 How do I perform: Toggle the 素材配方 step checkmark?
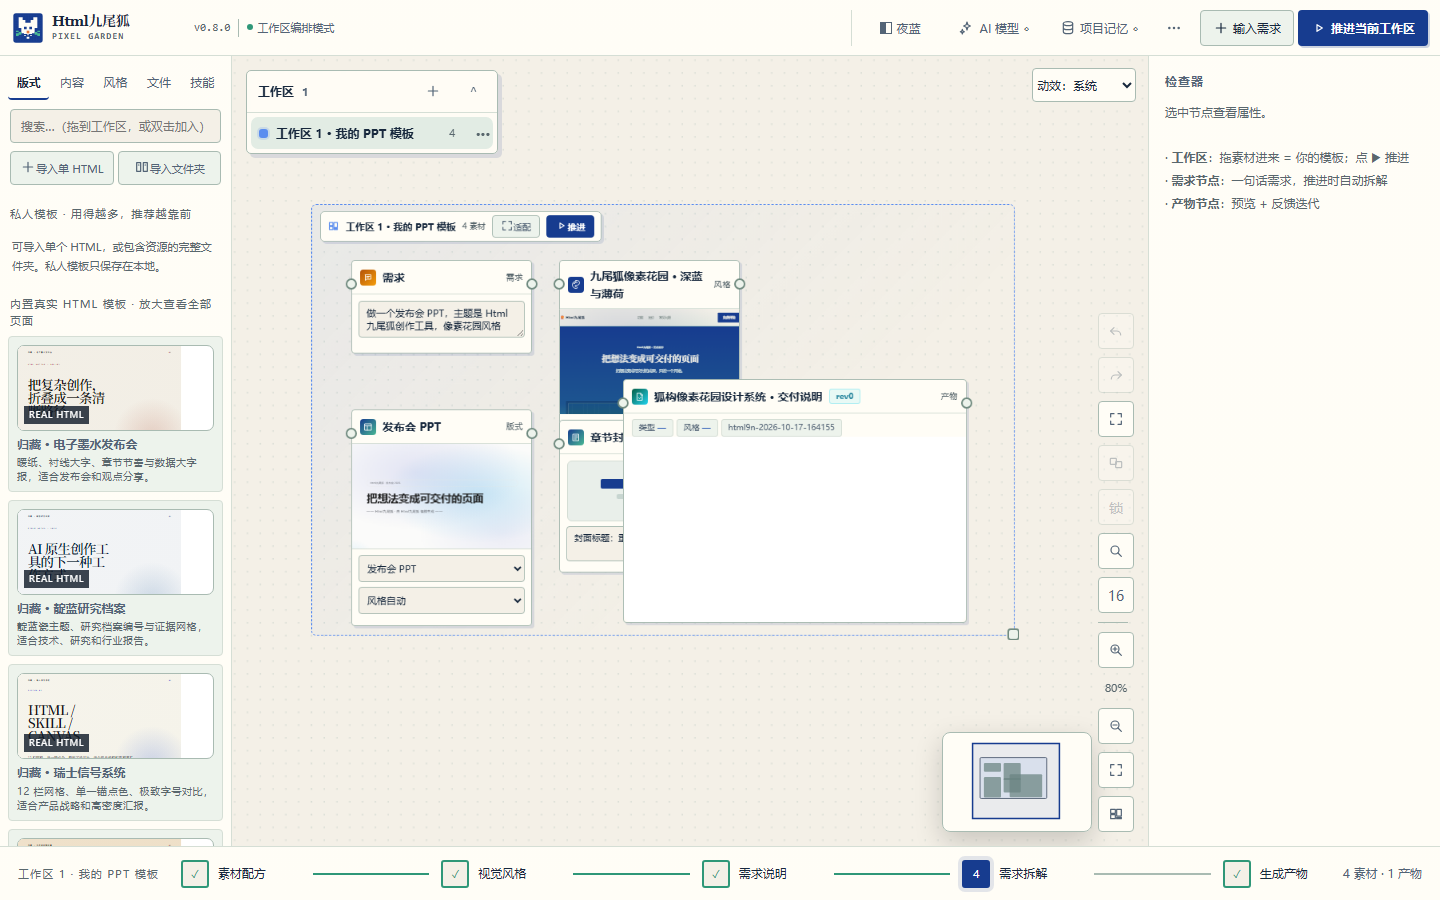click(x=195, y=874)
